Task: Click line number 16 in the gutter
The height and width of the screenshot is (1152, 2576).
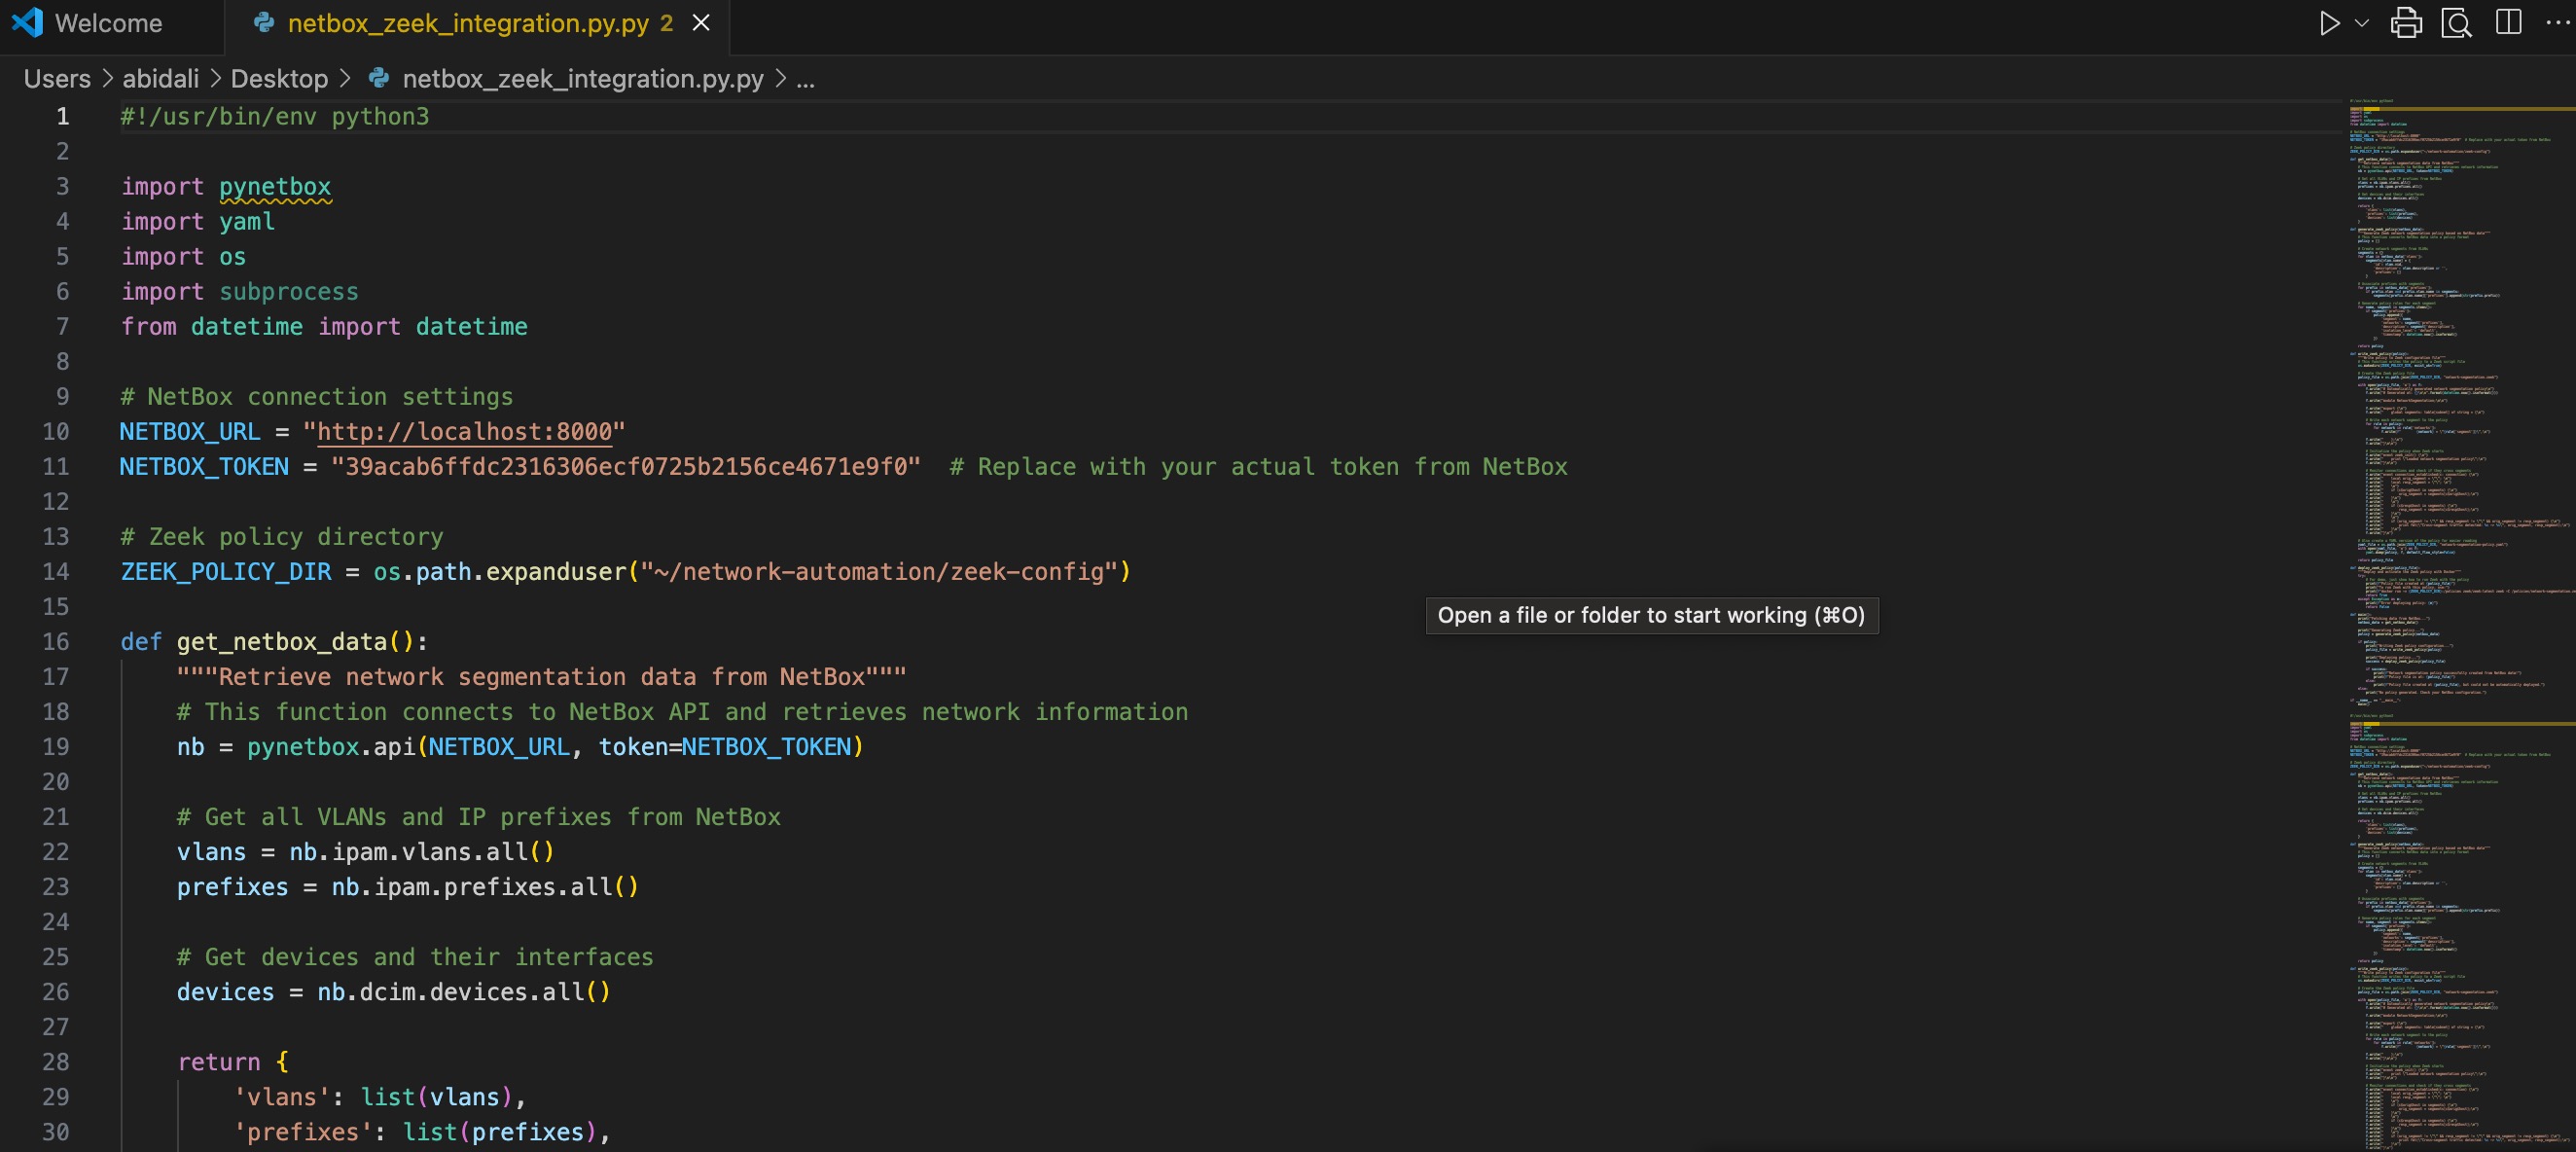Action: click(x=56, y=642)
